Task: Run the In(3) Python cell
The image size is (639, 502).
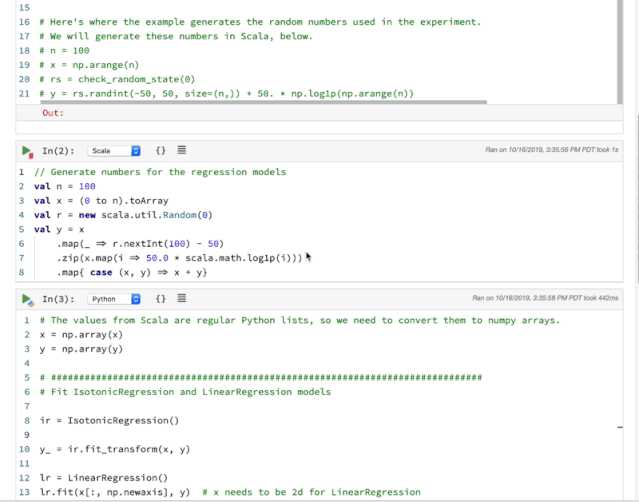Action: (27, 299)
